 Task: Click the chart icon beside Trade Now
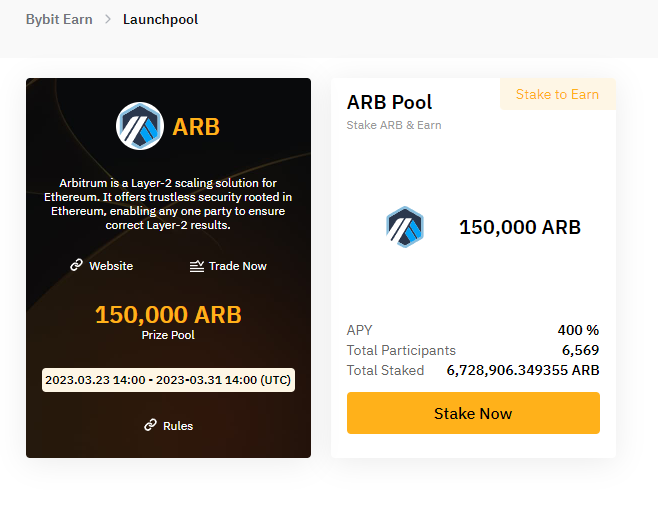click(x=197, y=266)
